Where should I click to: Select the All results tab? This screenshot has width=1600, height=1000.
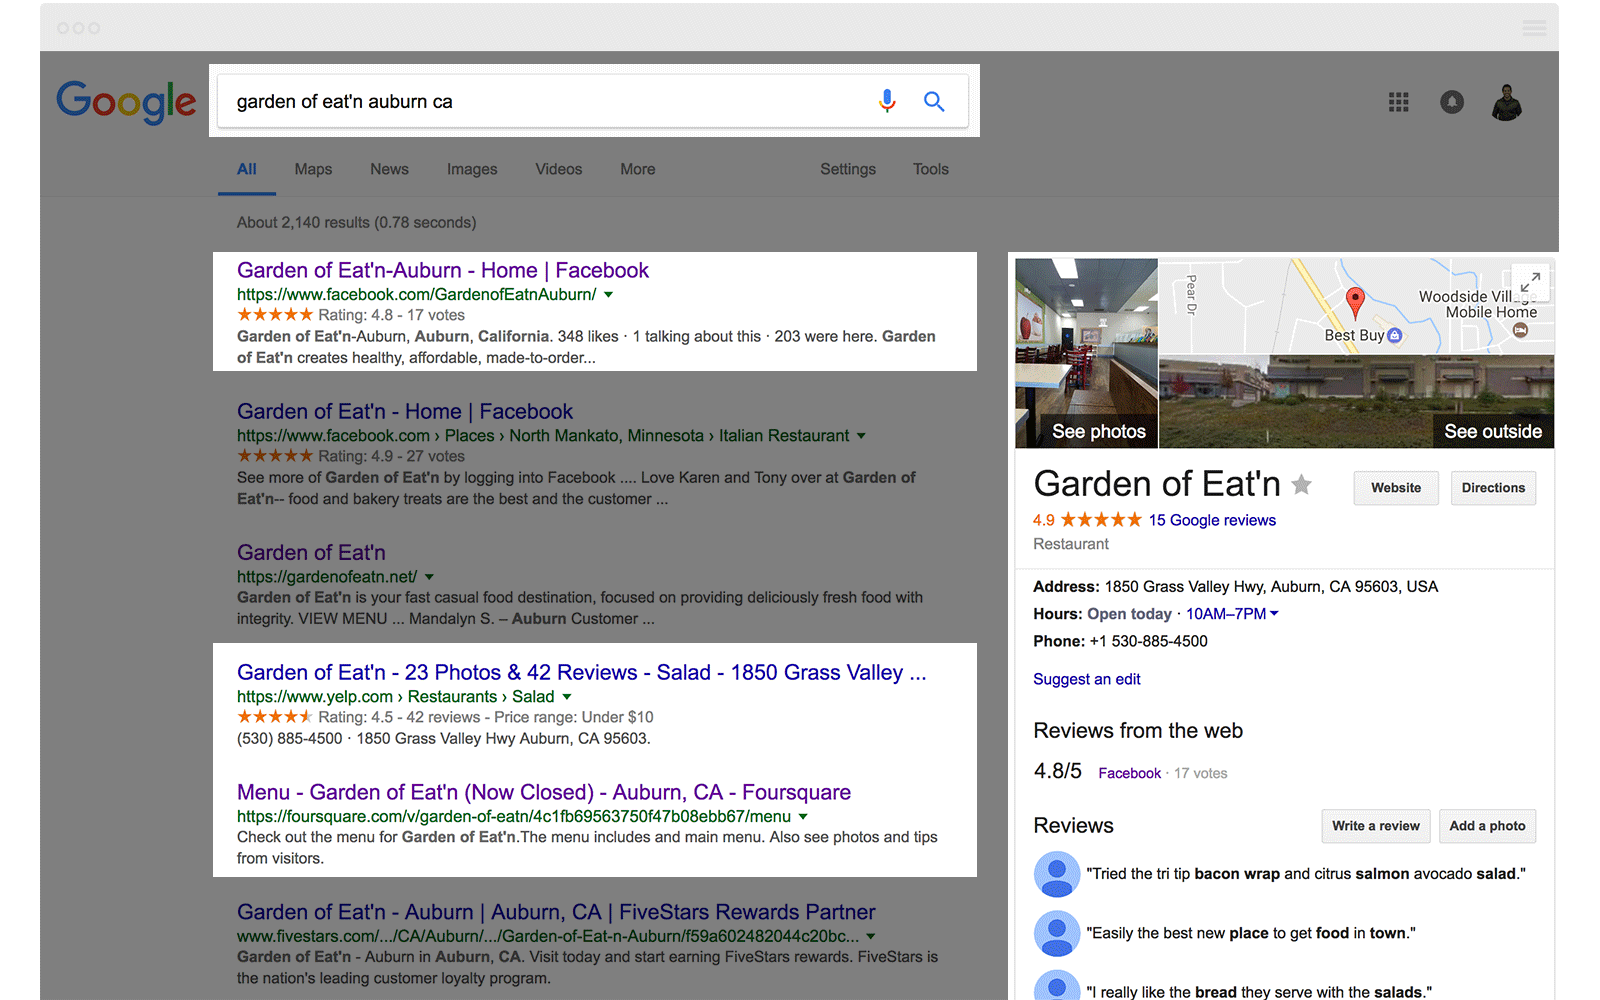pyautogui.click(x=247, y=169)
